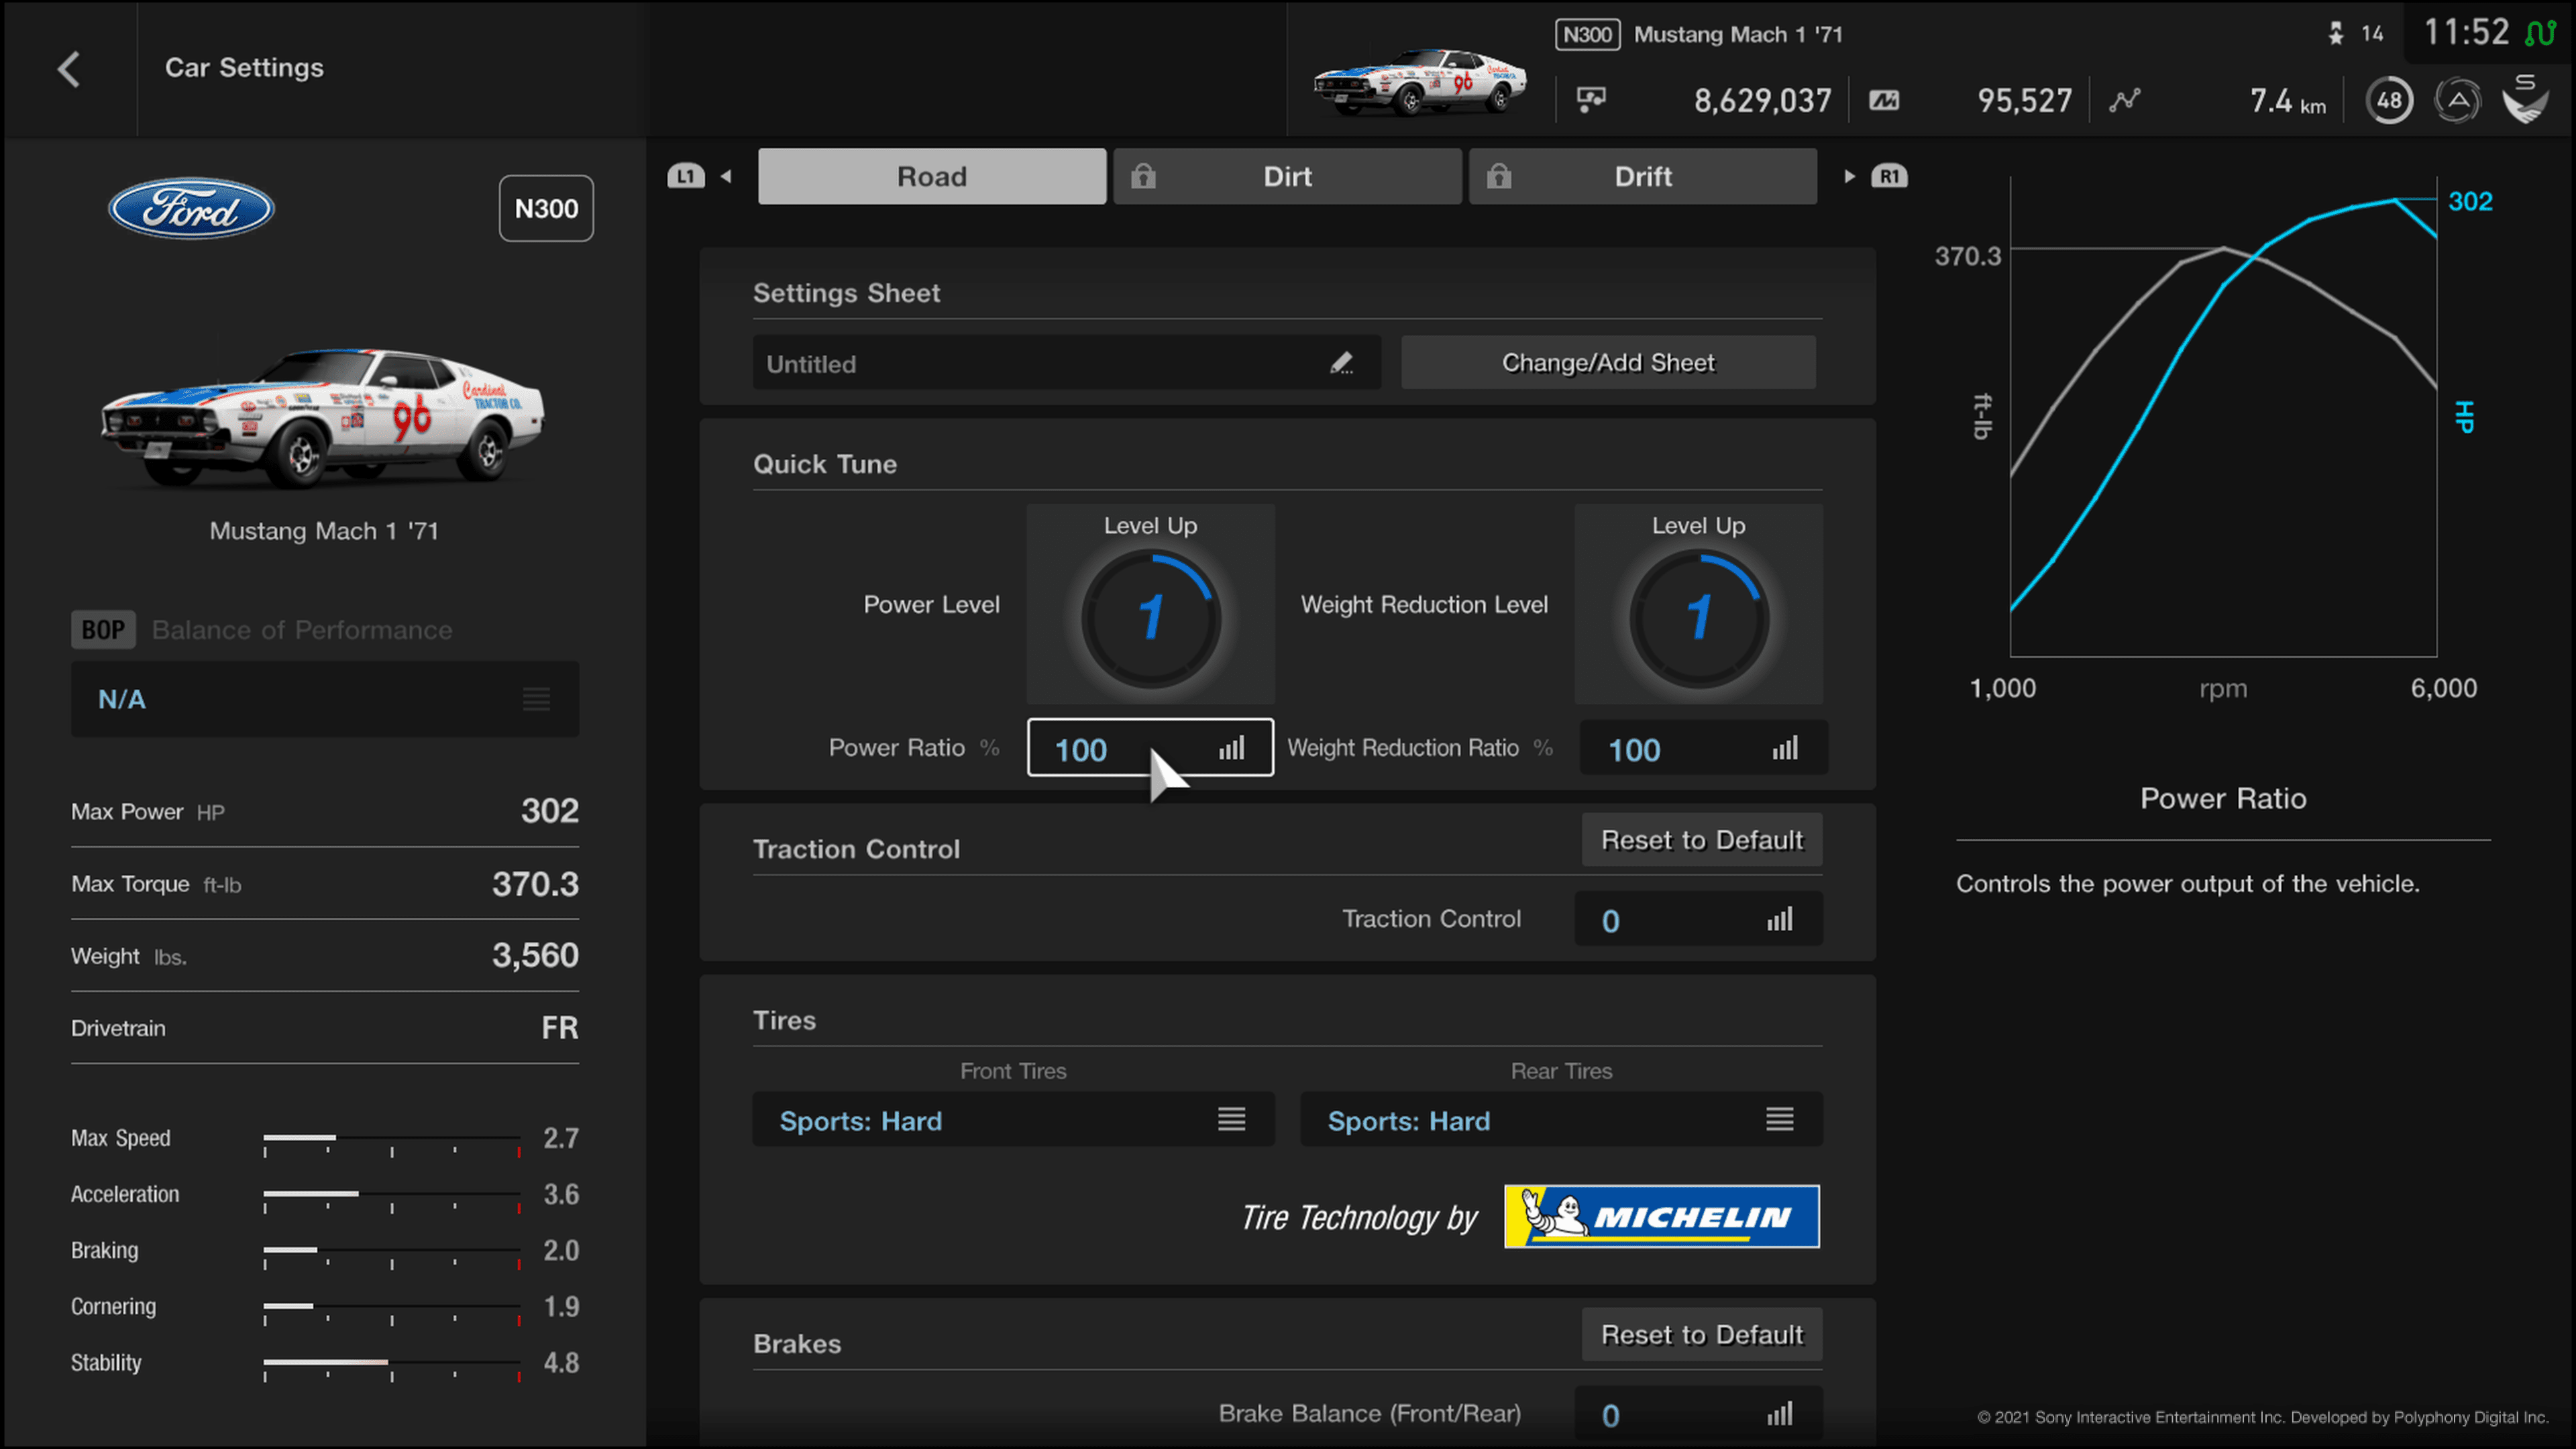Go back with the left chevron arrow

tap(68, 69)
